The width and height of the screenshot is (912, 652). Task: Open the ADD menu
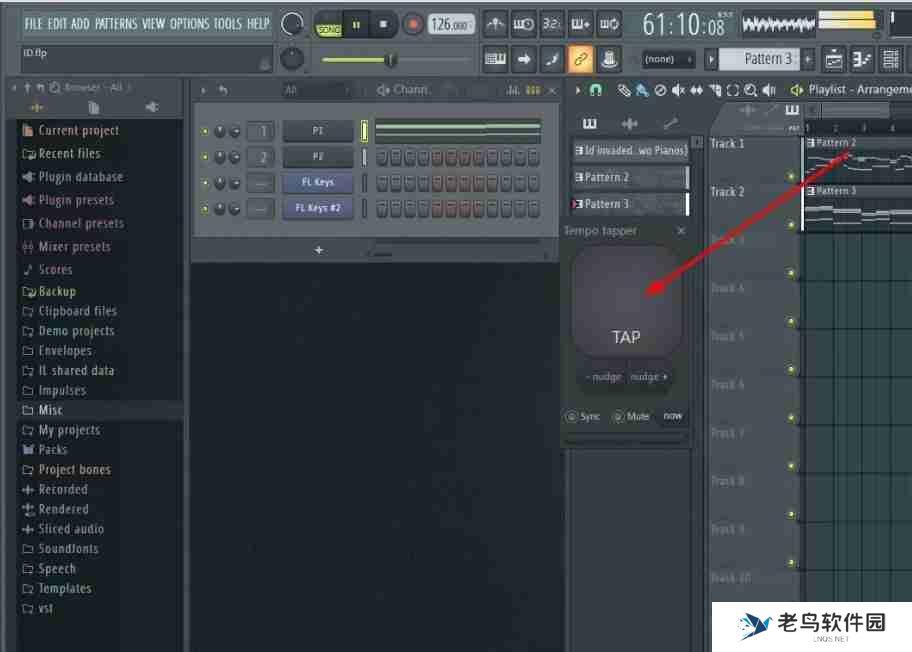click(80, 24)
